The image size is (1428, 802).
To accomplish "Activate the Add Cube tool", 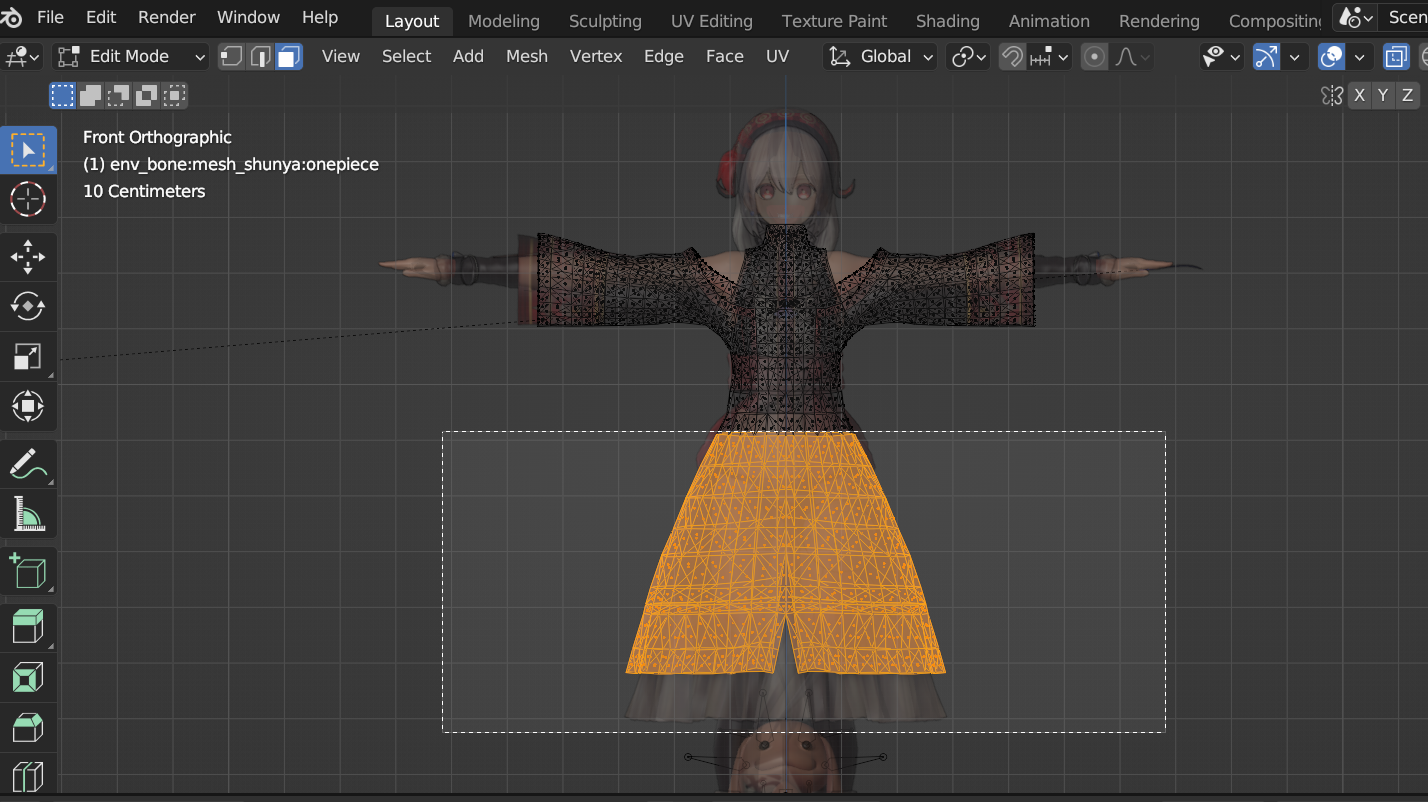I will point(28,570).
